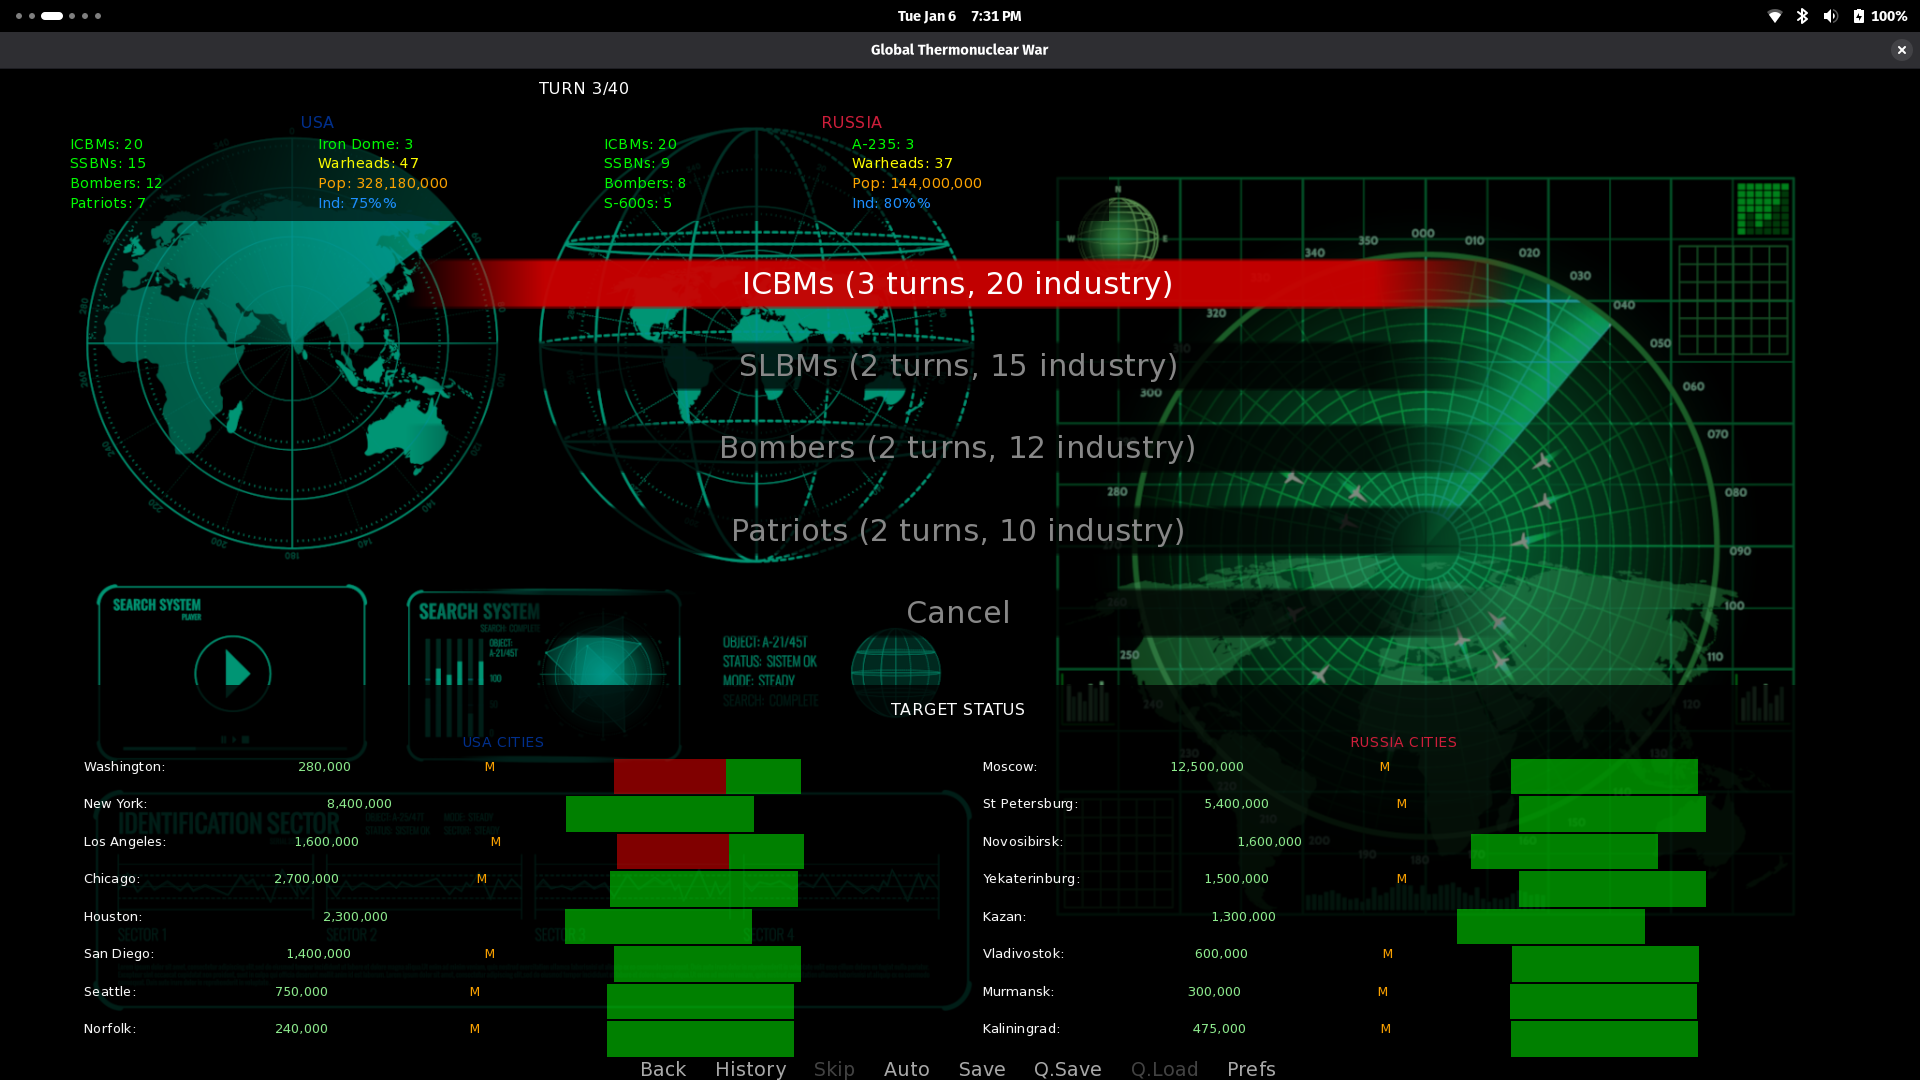The height and width of the screenshot is (1080, 1920).
Task: Enable Auto mode
Action: [x=906, y=1069]
